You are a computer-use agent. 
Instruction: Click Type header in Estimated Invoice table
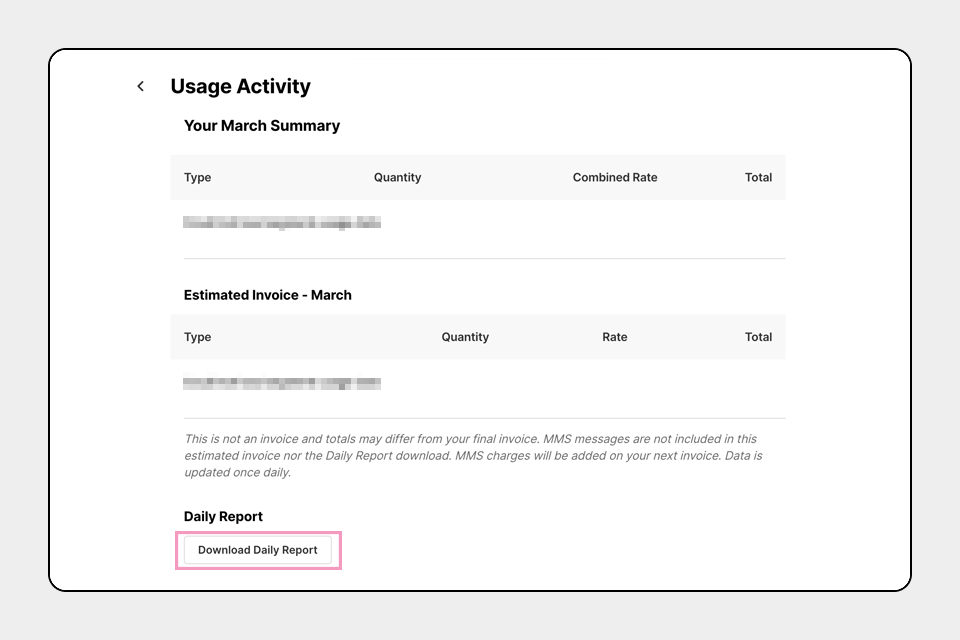(x=198, y=337)
